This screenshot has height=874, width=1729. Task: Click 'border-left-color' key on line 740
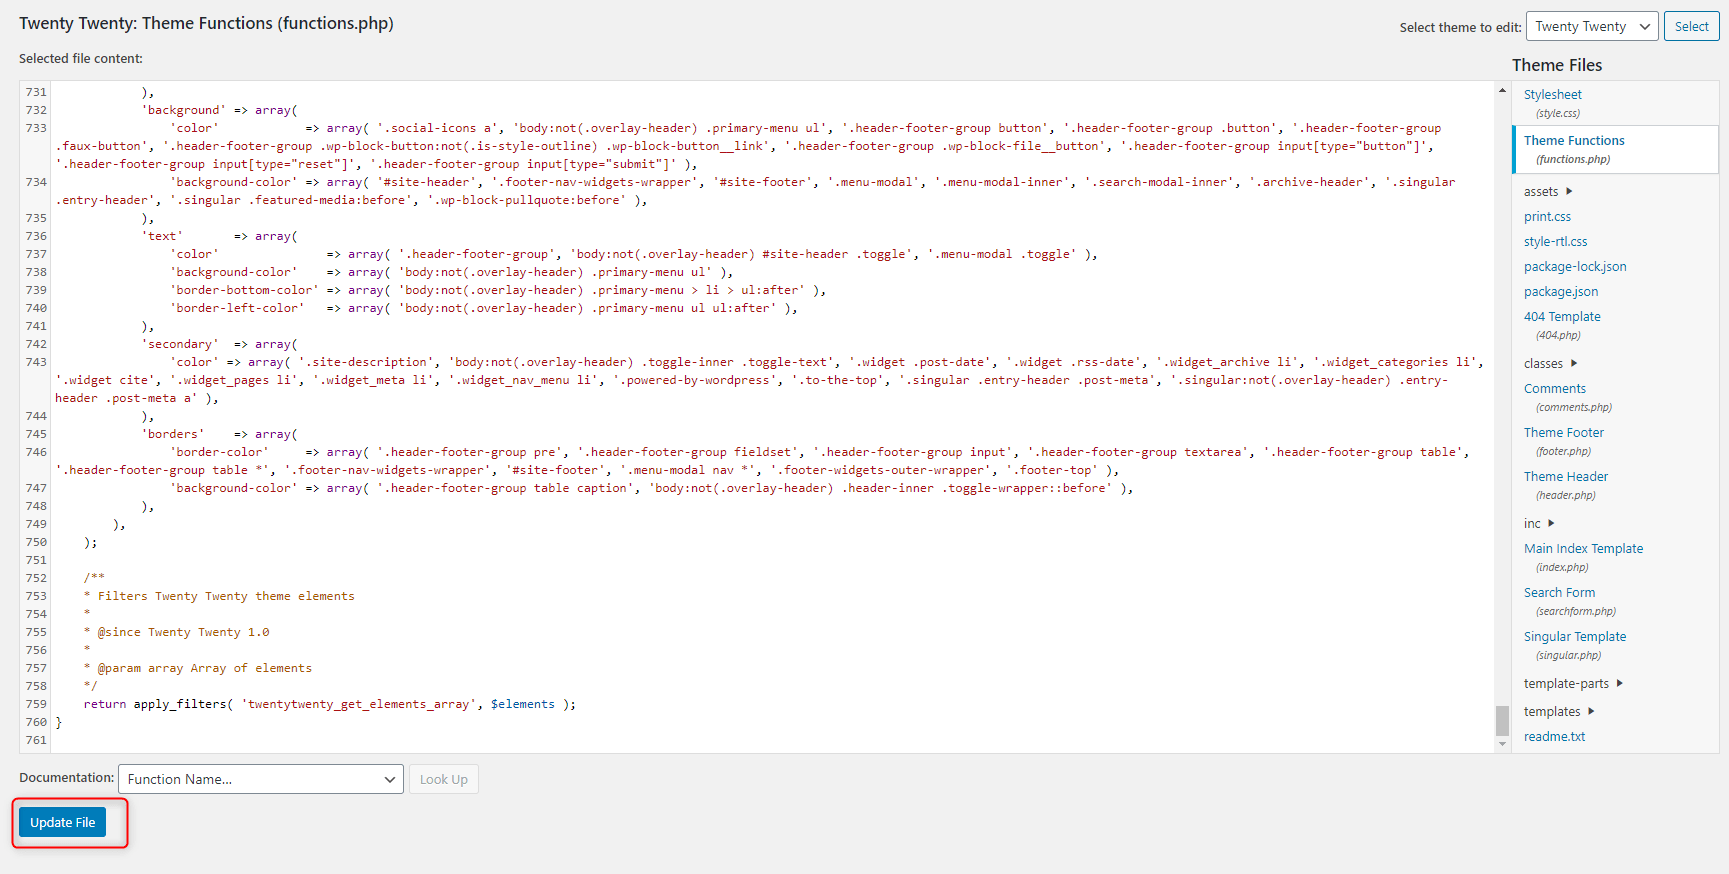pyautogui.click(x=237, y=308)
